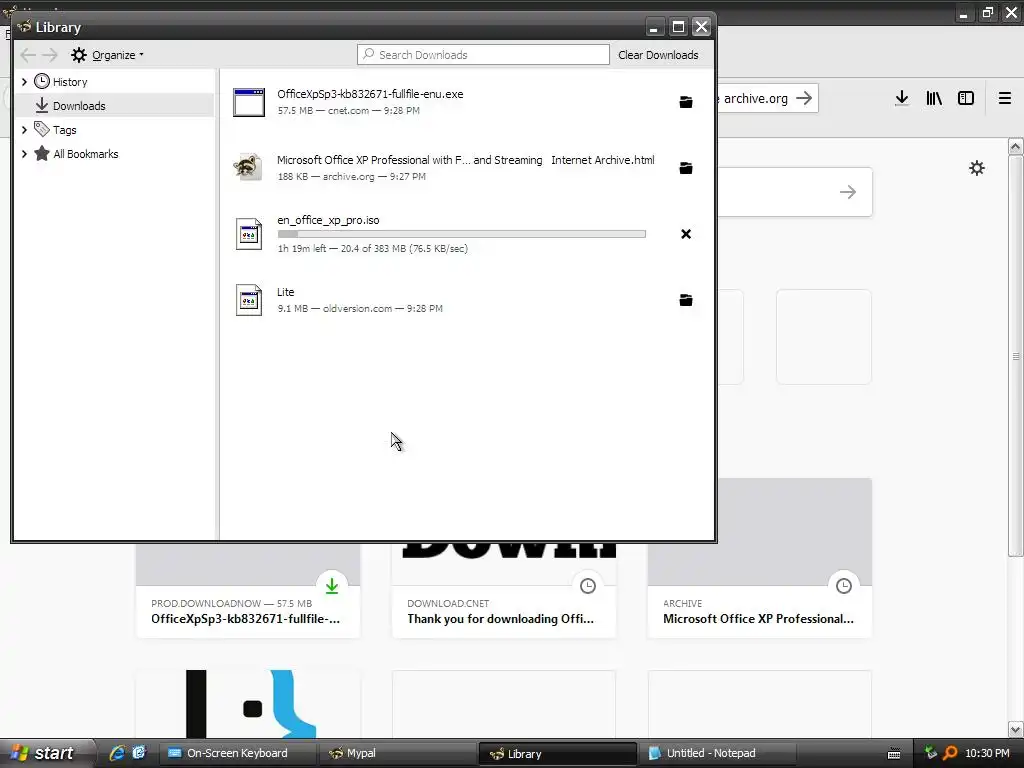Click the 10:30 PM system clock
The height and width of the screenshot is (768, 1024).
987,753
